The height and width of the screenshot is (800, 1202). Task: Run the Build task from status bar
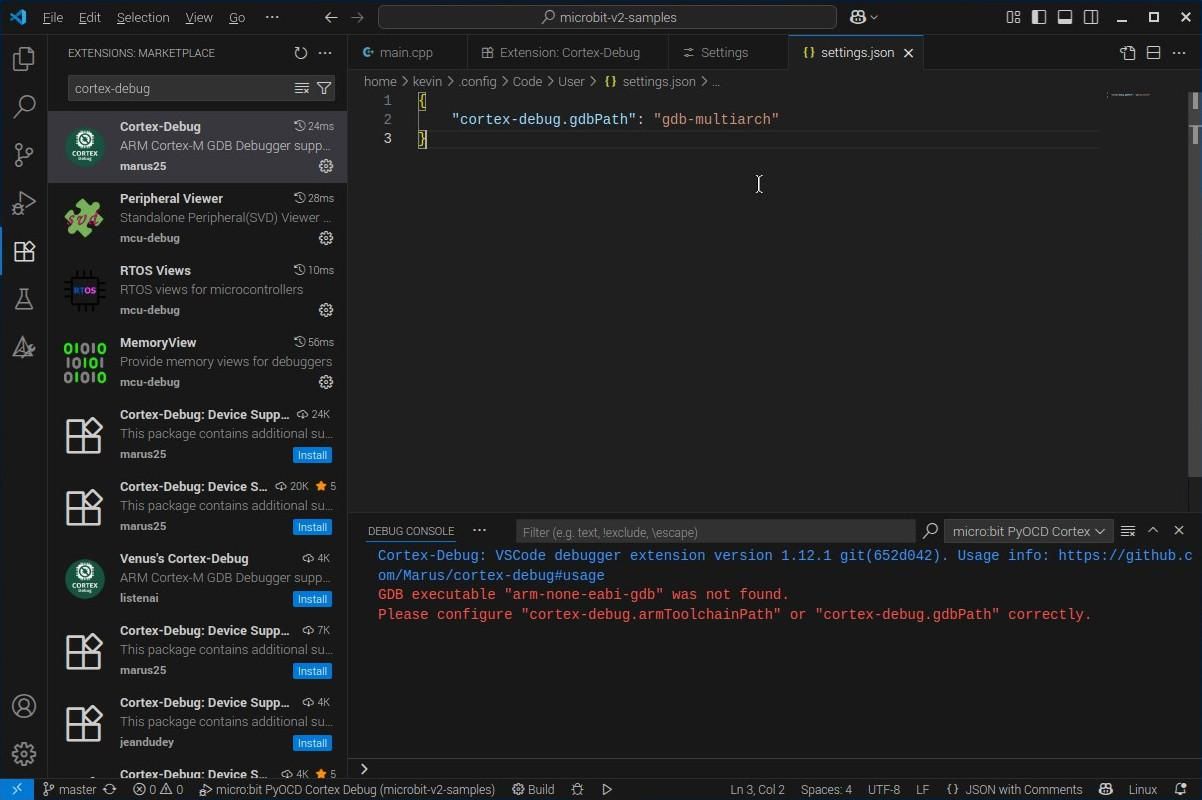click(x=533, y=789)
